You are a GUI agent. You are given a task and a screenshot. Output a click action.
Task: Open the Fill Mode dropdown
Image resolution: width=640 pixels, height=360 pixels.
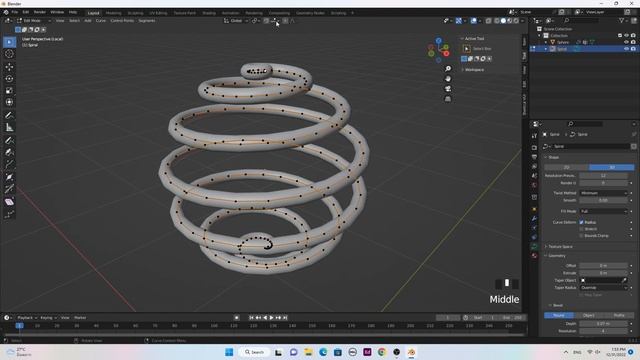[603, 211]
